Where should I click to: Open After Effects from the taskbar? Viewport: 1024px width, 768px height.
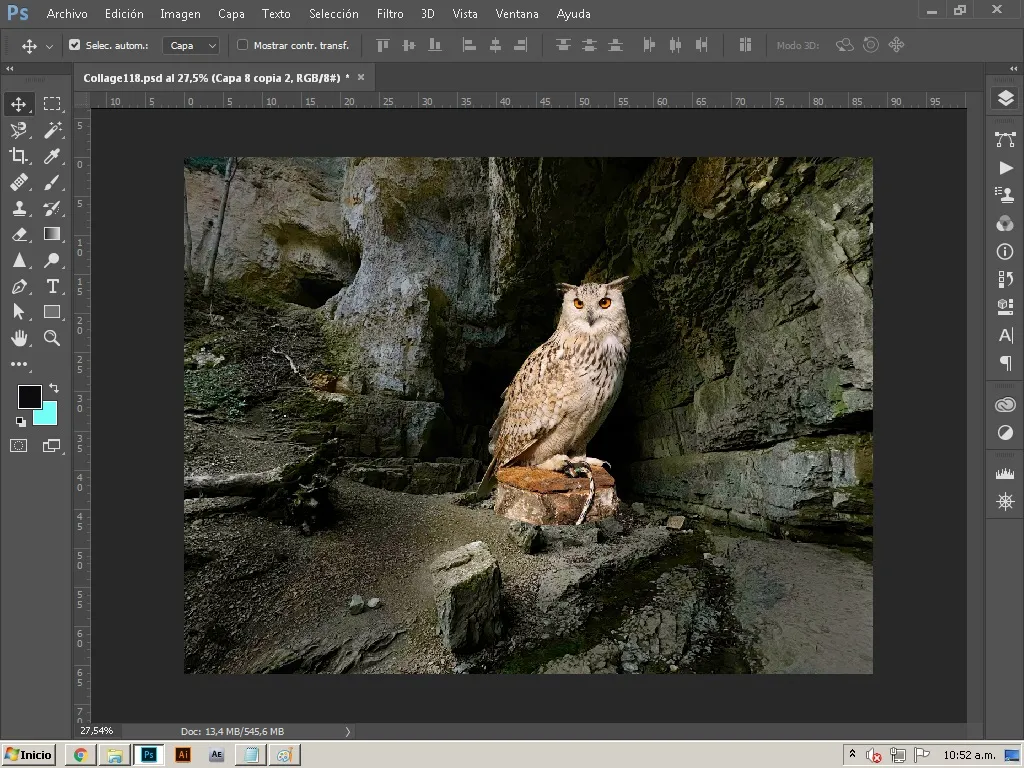tap(216, 755)
